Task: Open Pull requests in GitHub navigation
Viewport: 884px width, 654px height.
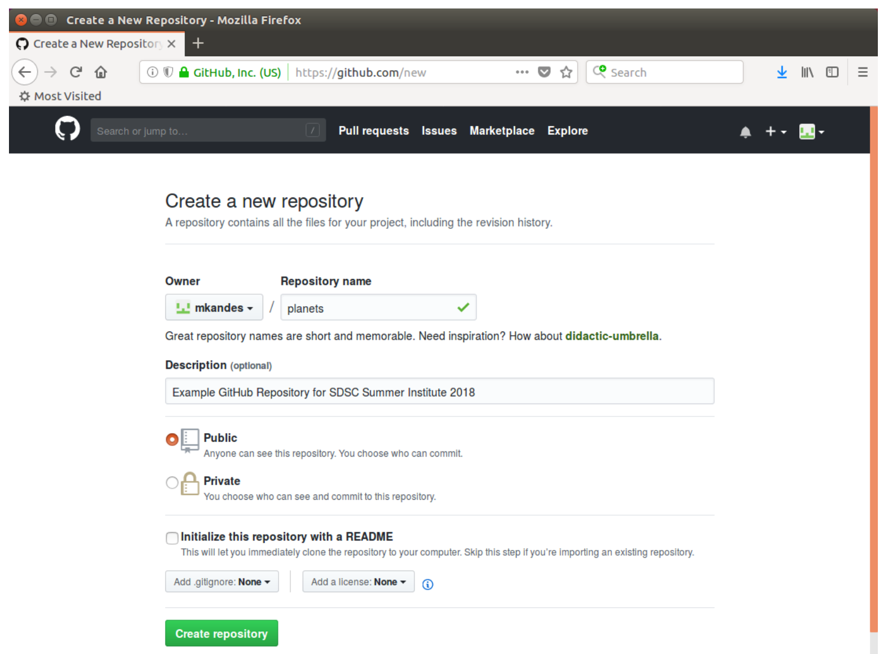Action: tap(373, 131)
